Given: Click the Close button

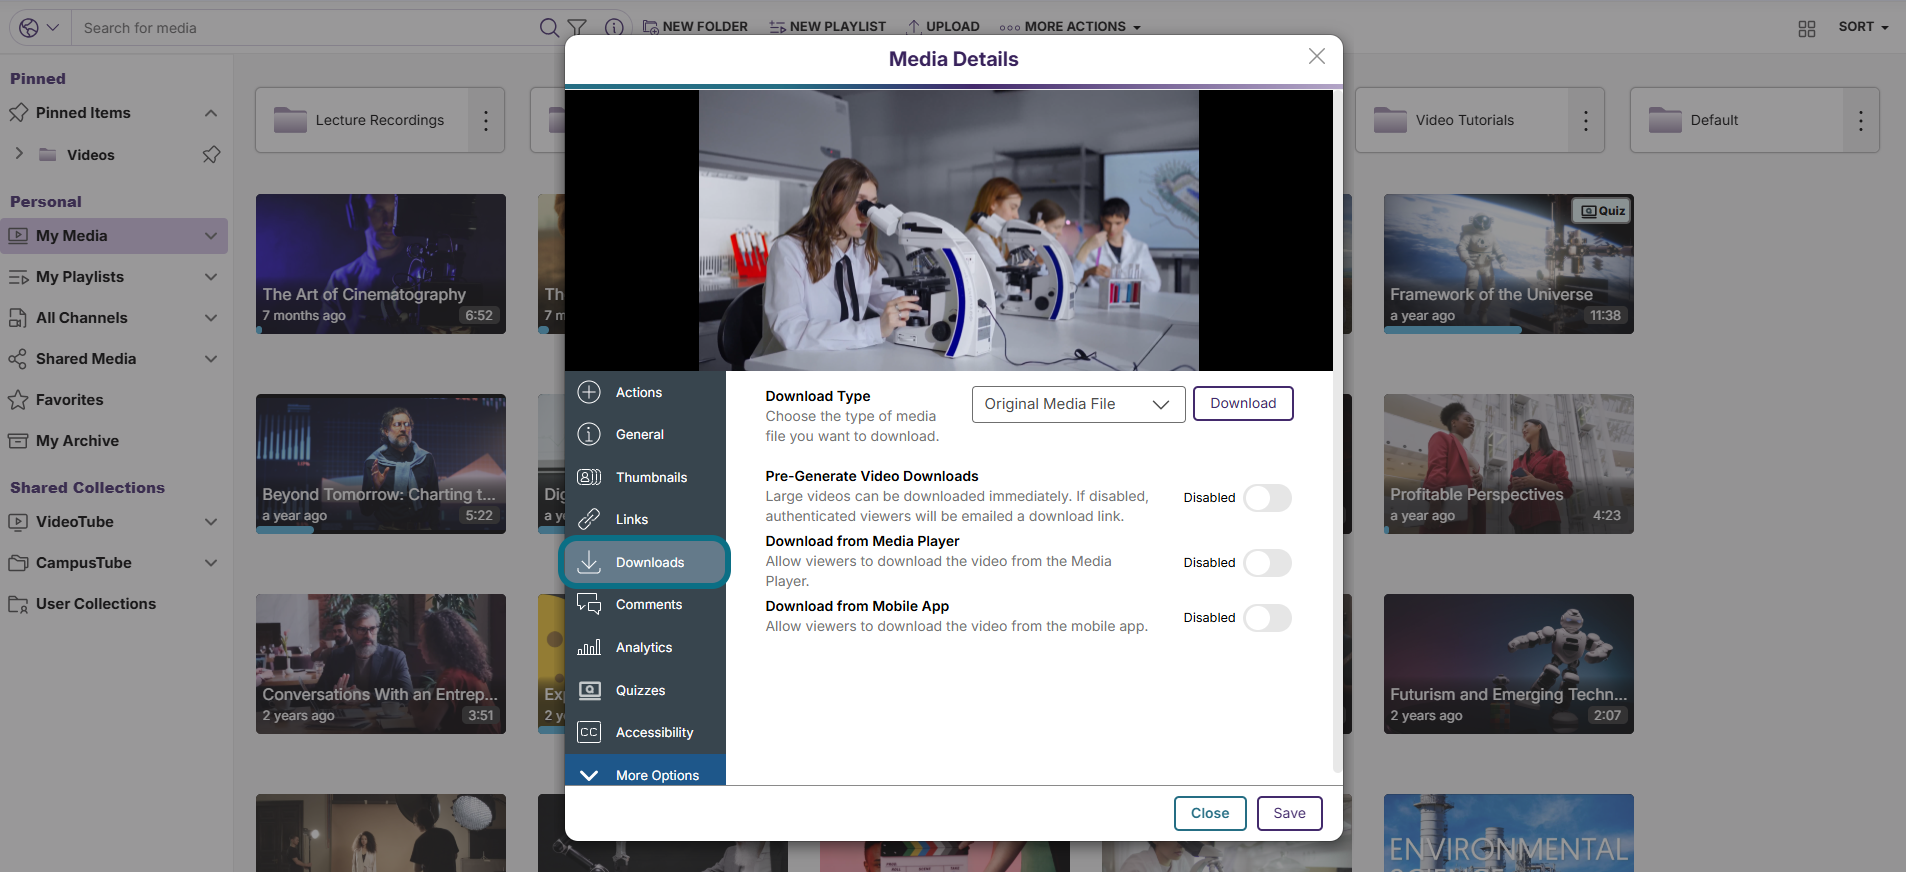Looking at the screenshot, I should [1210, 813].
